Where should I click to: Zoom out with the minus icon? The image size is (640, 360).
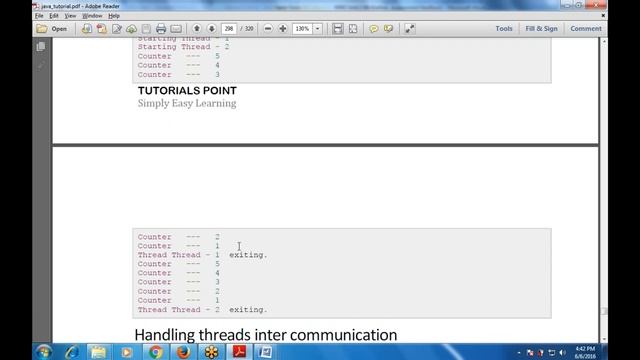(268, 29)
